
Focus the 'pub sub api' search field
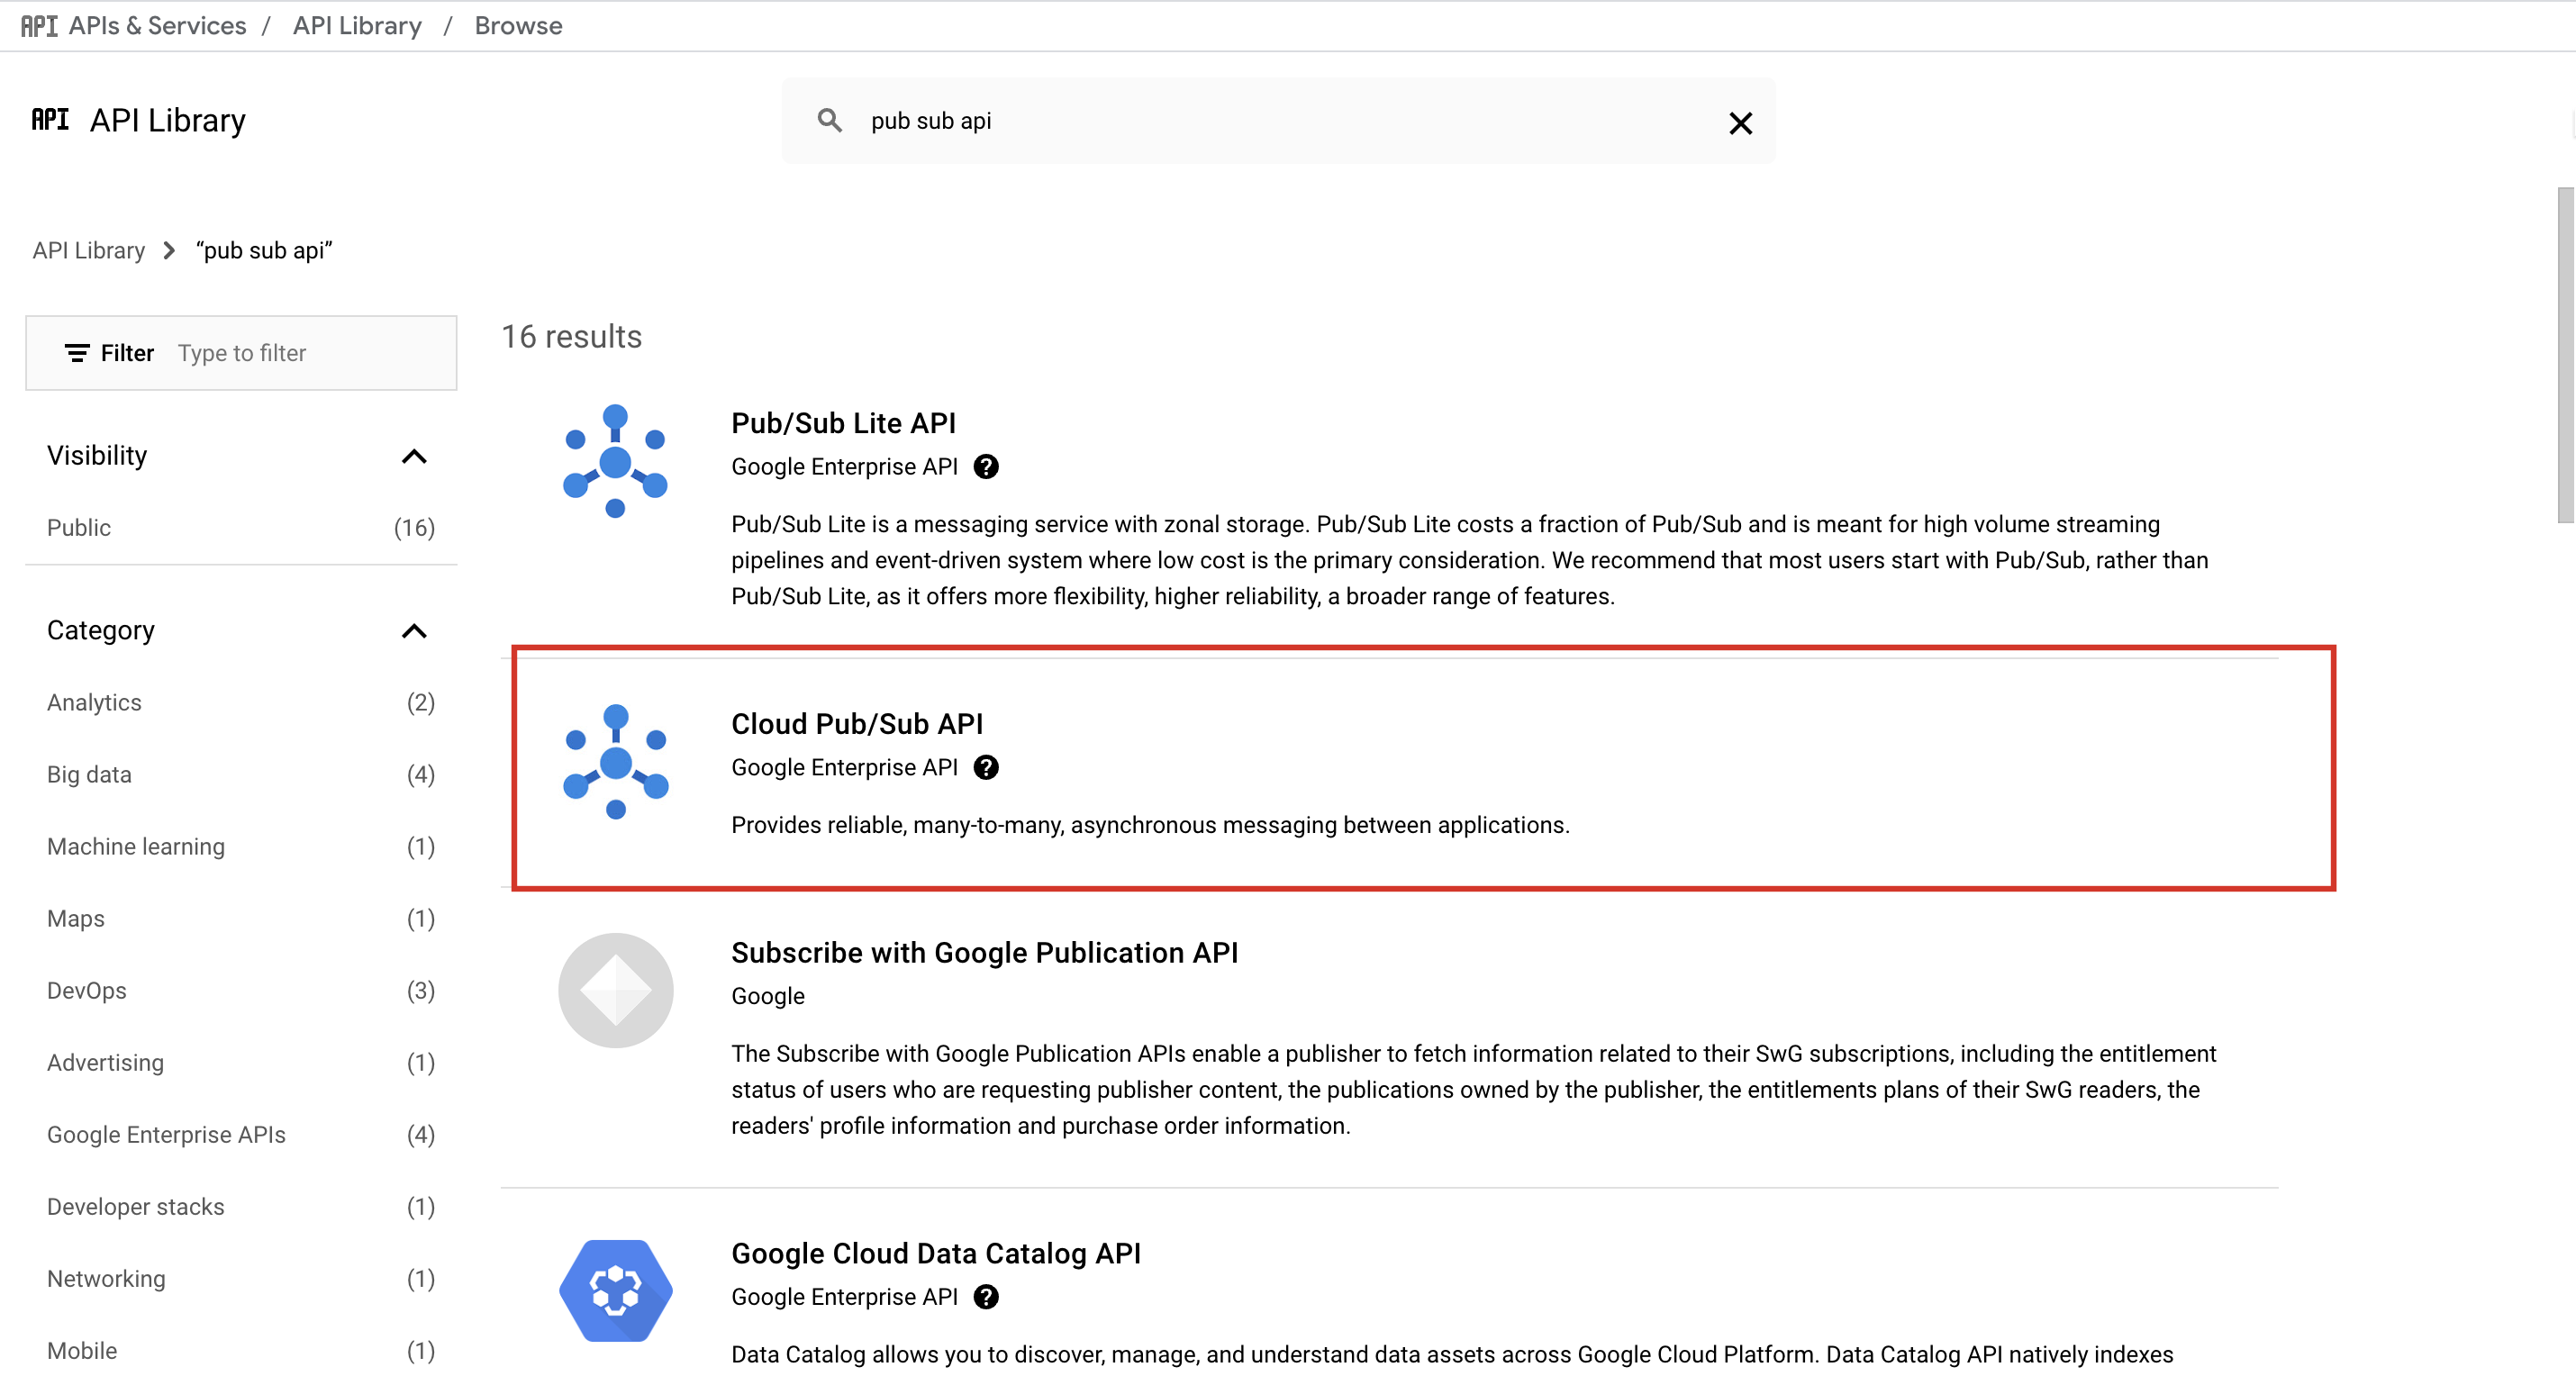[1280, 121]
